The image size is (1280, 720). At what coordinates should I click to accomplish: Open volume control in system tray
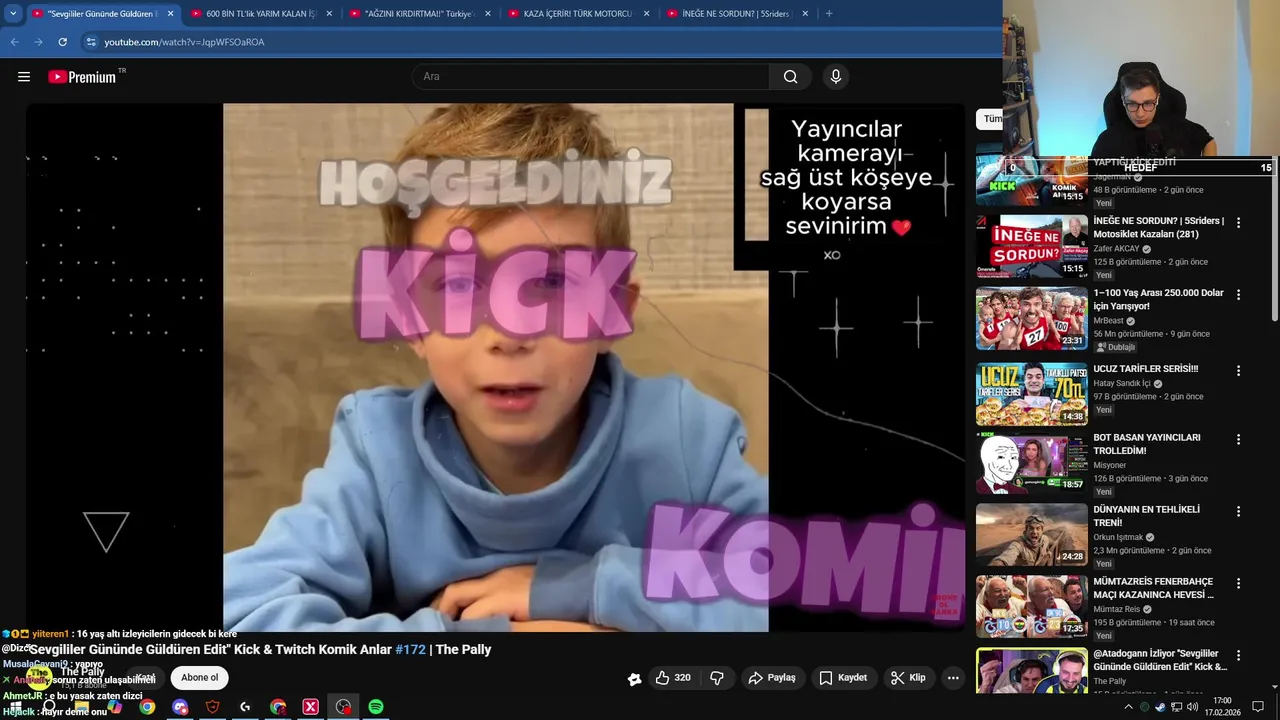[x=1192, y=707]
